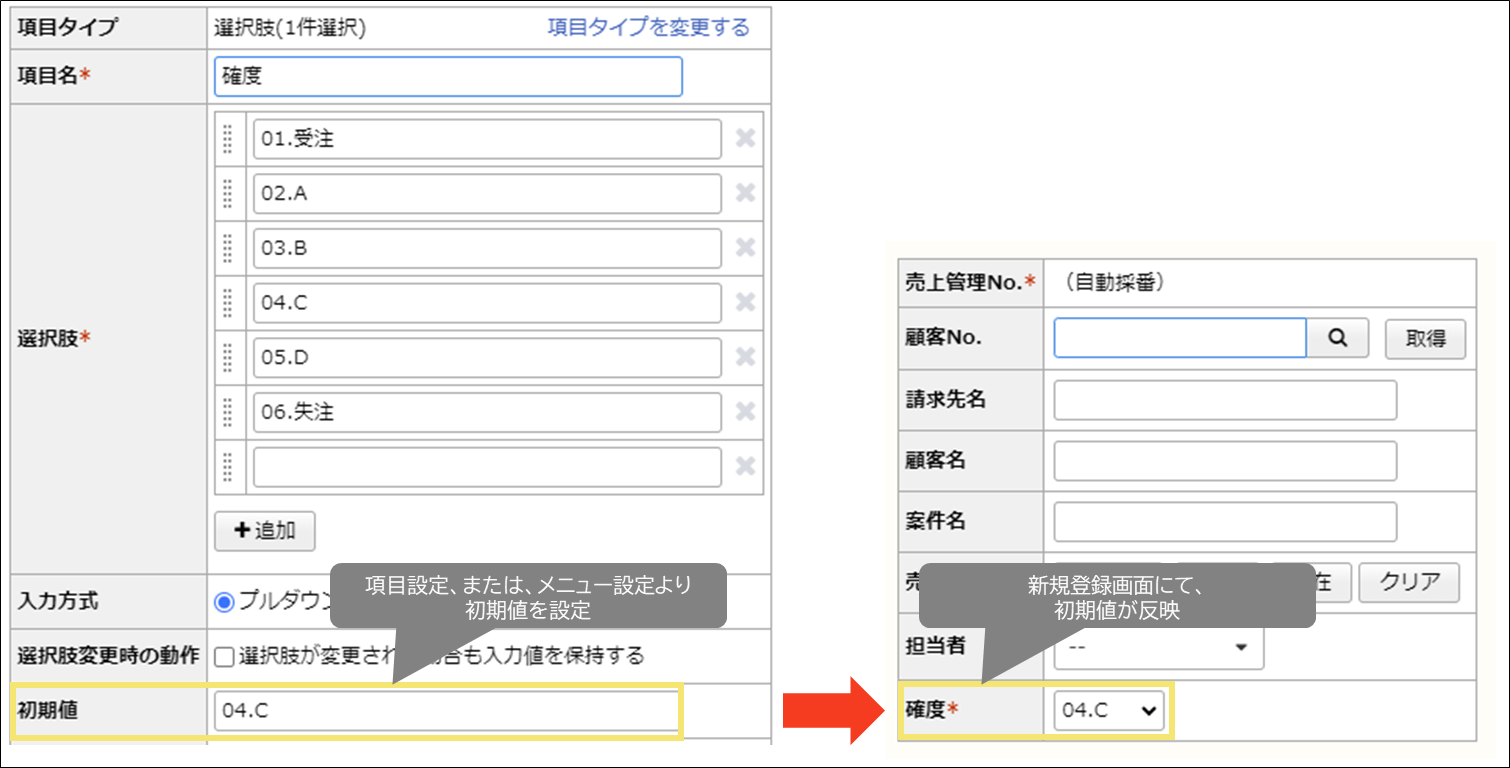Click the drag handle beside "01.受注"
Screen dimensions: 1510x768
coord(228,139)
